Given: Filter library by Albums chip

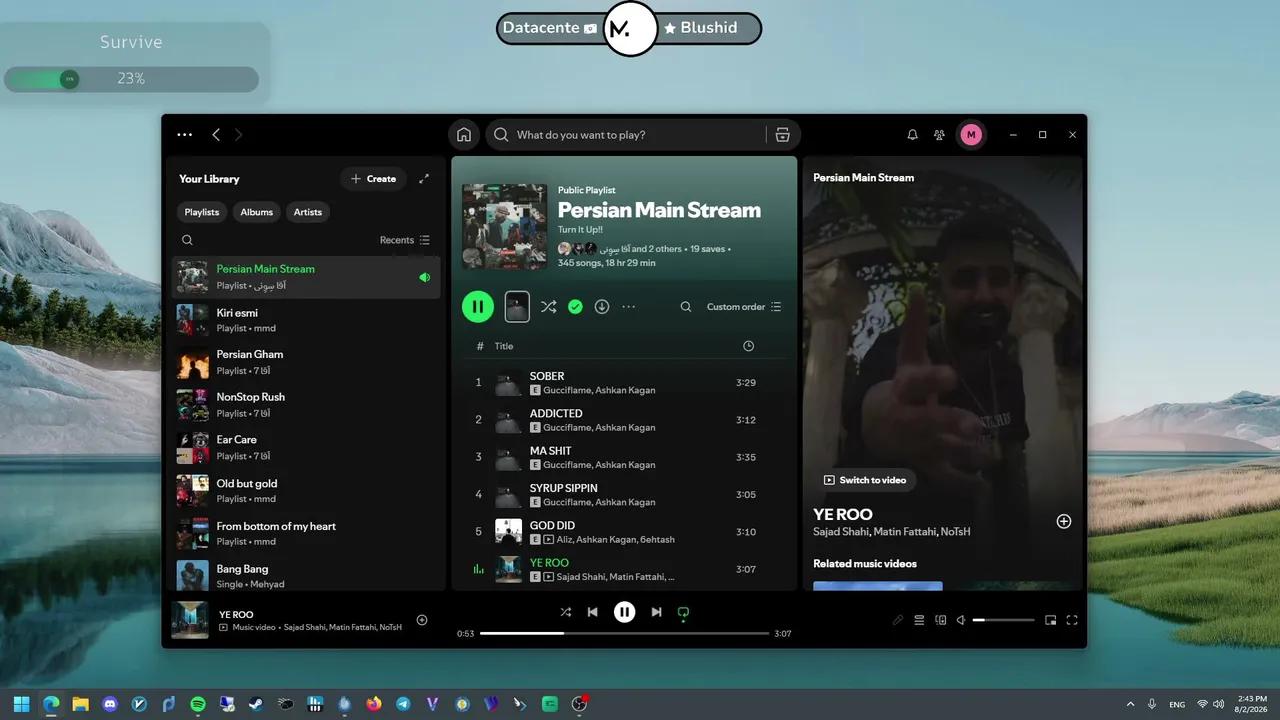Looking at the screenshot, I should tap(256, 212).
